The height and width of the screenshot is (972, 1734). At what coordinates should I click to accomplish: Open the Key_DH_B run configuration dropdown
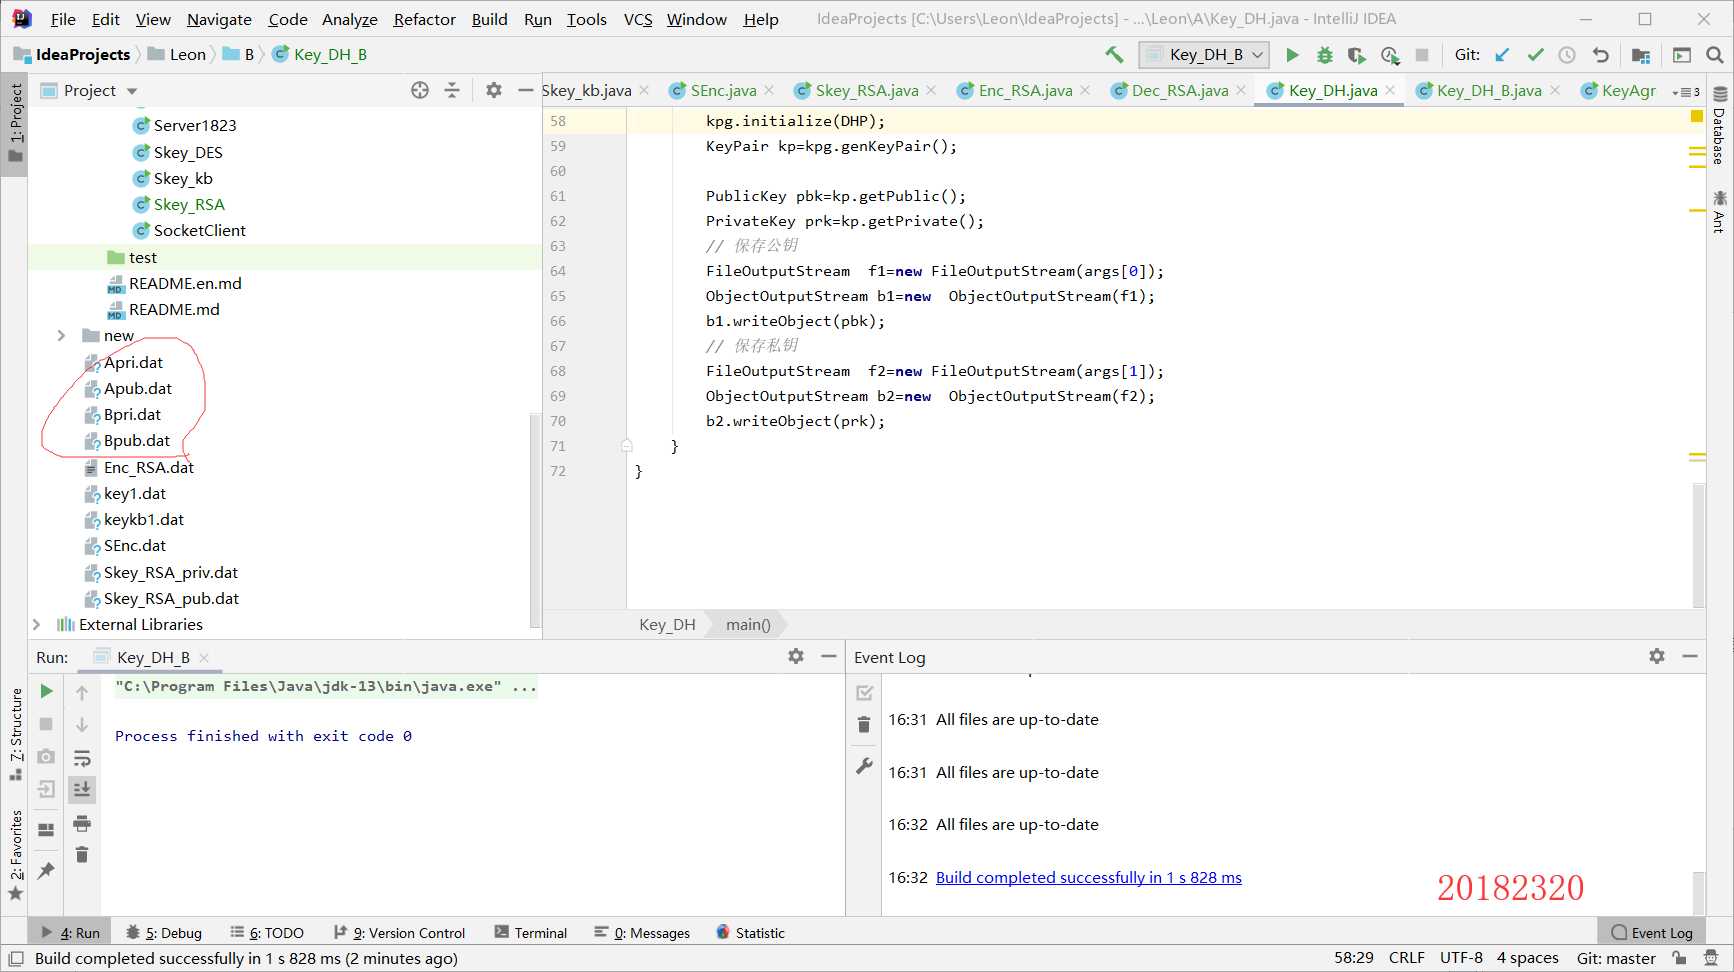click(1205, 55)
